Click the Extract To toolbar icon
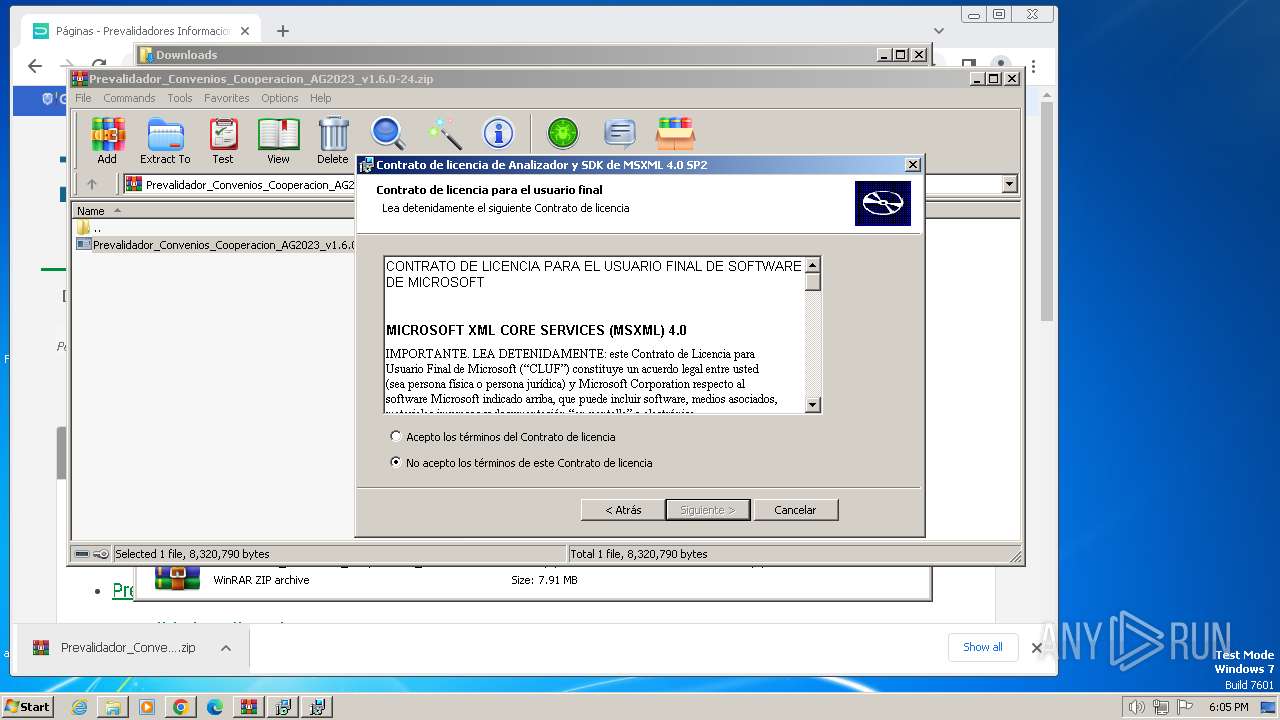 point(165,140)
